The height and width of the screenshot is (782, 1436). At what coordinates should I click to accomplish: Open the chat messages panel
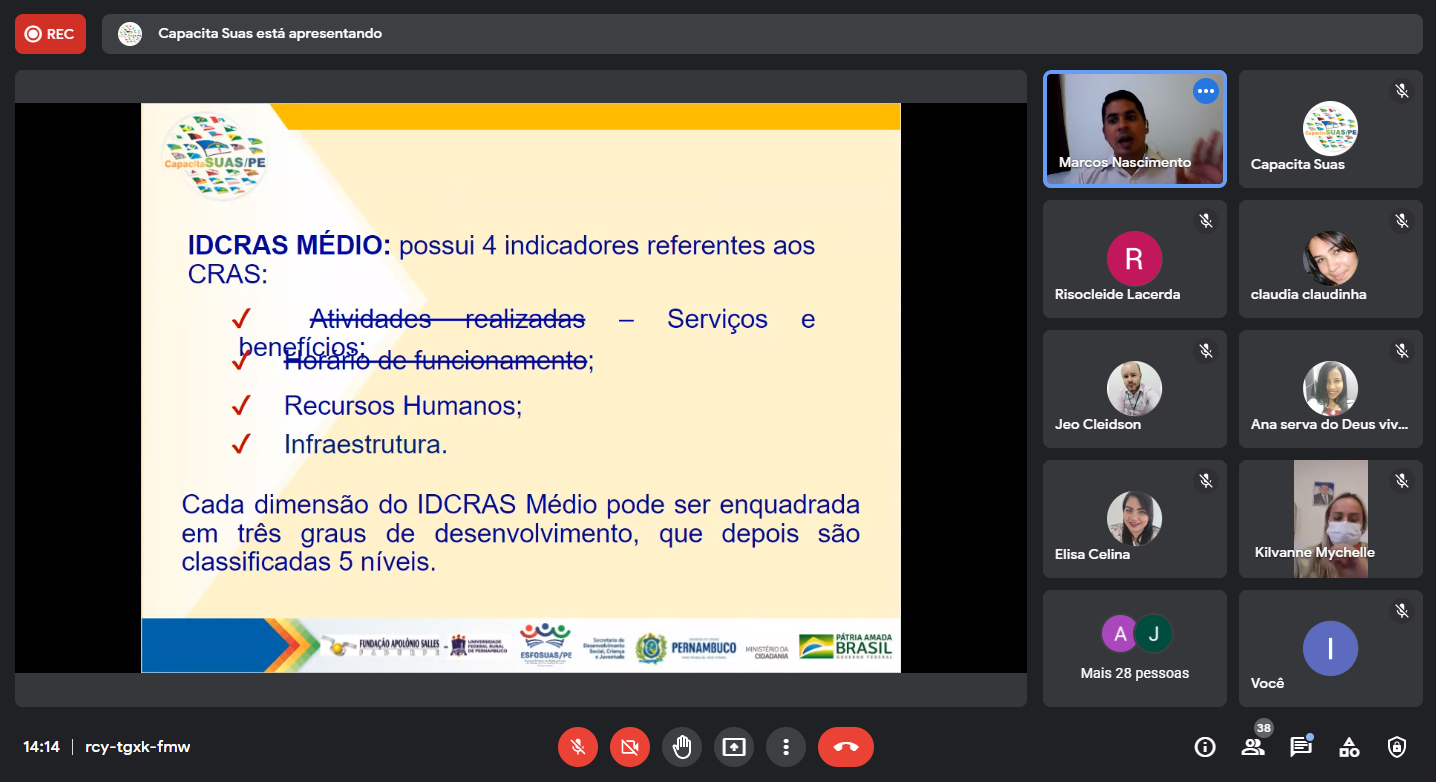pyautogui.click(x=1301, y=747)
